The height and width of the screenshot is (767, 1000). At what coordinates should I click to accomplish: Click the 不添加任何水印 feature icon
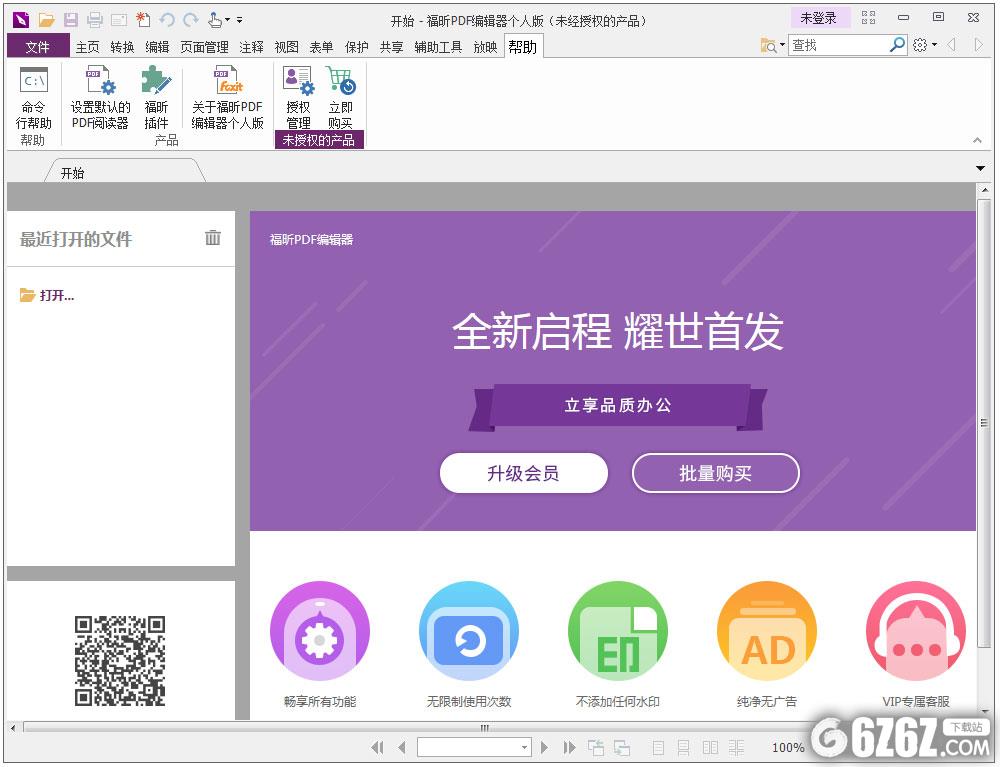pos(617,631)
